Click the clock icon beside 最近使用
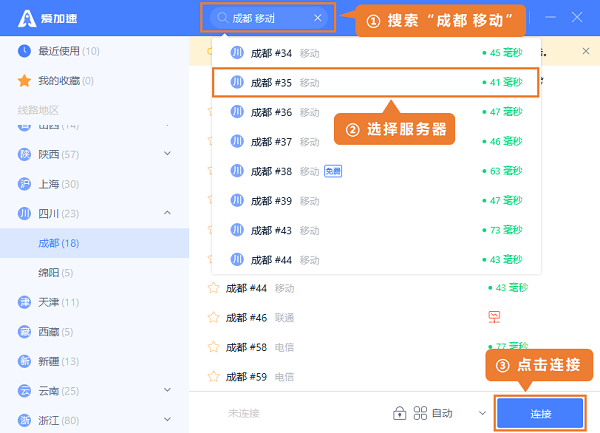 24,51
